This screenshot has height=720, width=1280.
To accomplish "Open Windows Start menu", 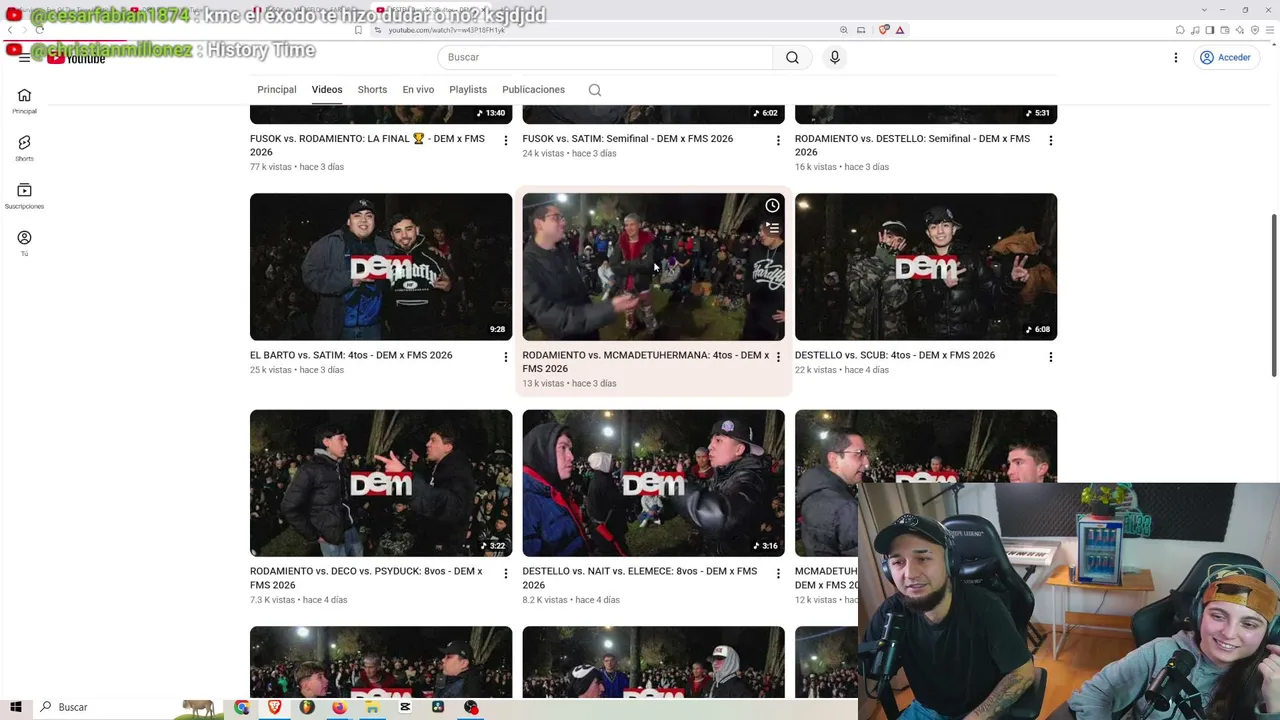I will point(16,707).
